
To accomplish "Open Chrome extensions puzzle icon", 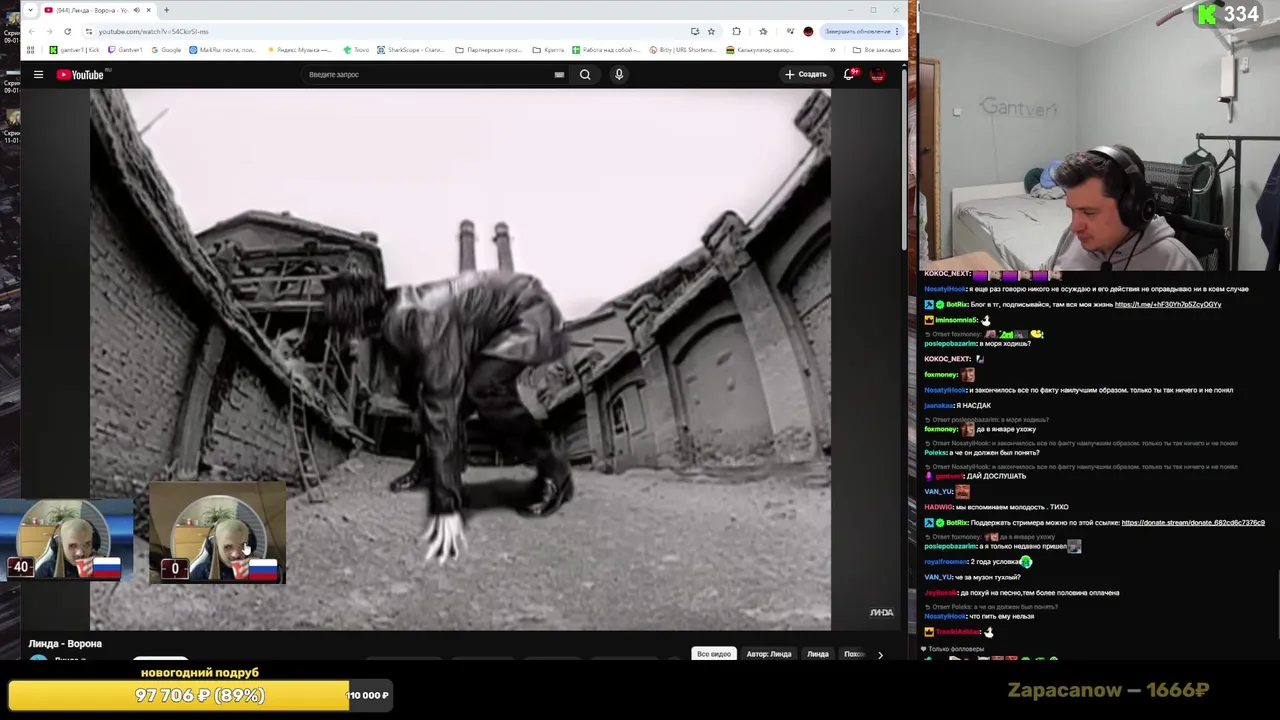I will click(x=737, y=31).
